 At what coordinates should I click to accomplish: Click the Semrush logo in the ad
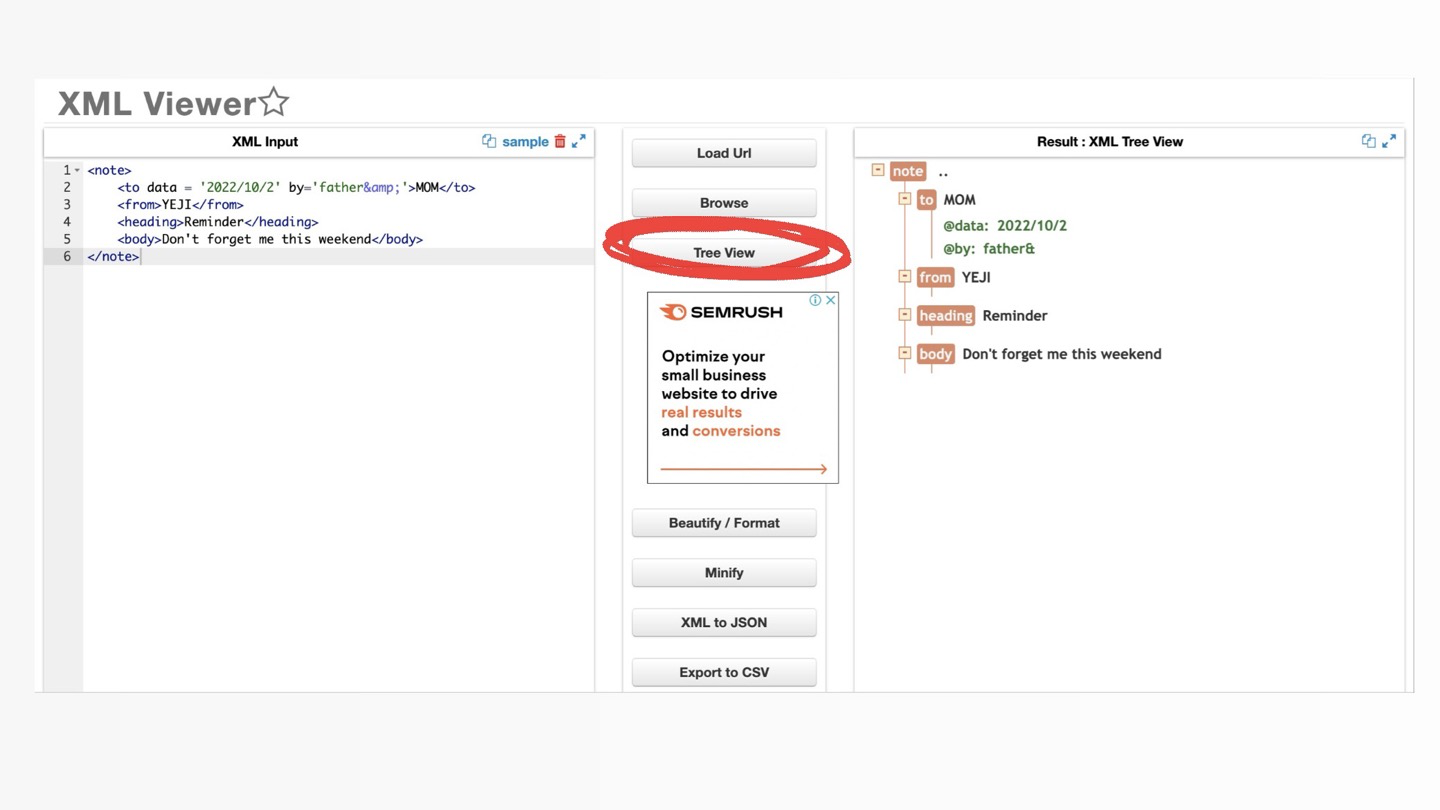pos(721,312)
